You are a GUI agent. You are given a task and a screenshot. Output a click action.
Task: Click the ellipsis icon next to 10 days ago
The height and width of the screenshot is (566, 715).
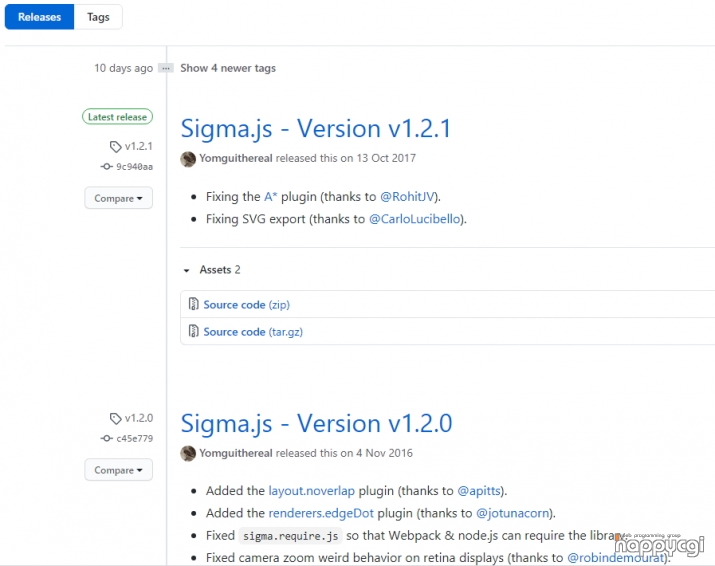(166, 68)
